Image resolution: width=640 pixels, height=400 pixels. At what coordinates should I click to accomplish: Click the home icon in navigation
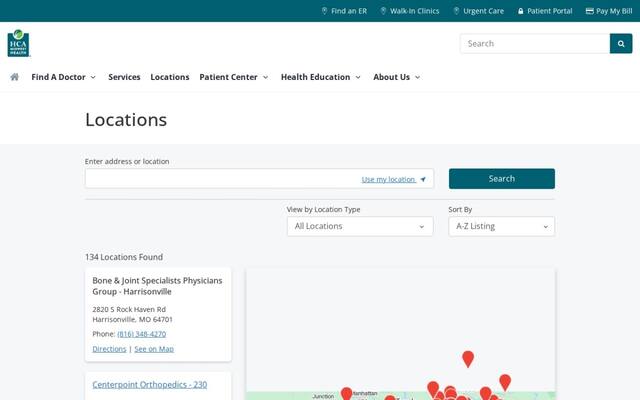pyautogui.click(x=14, y=77)
